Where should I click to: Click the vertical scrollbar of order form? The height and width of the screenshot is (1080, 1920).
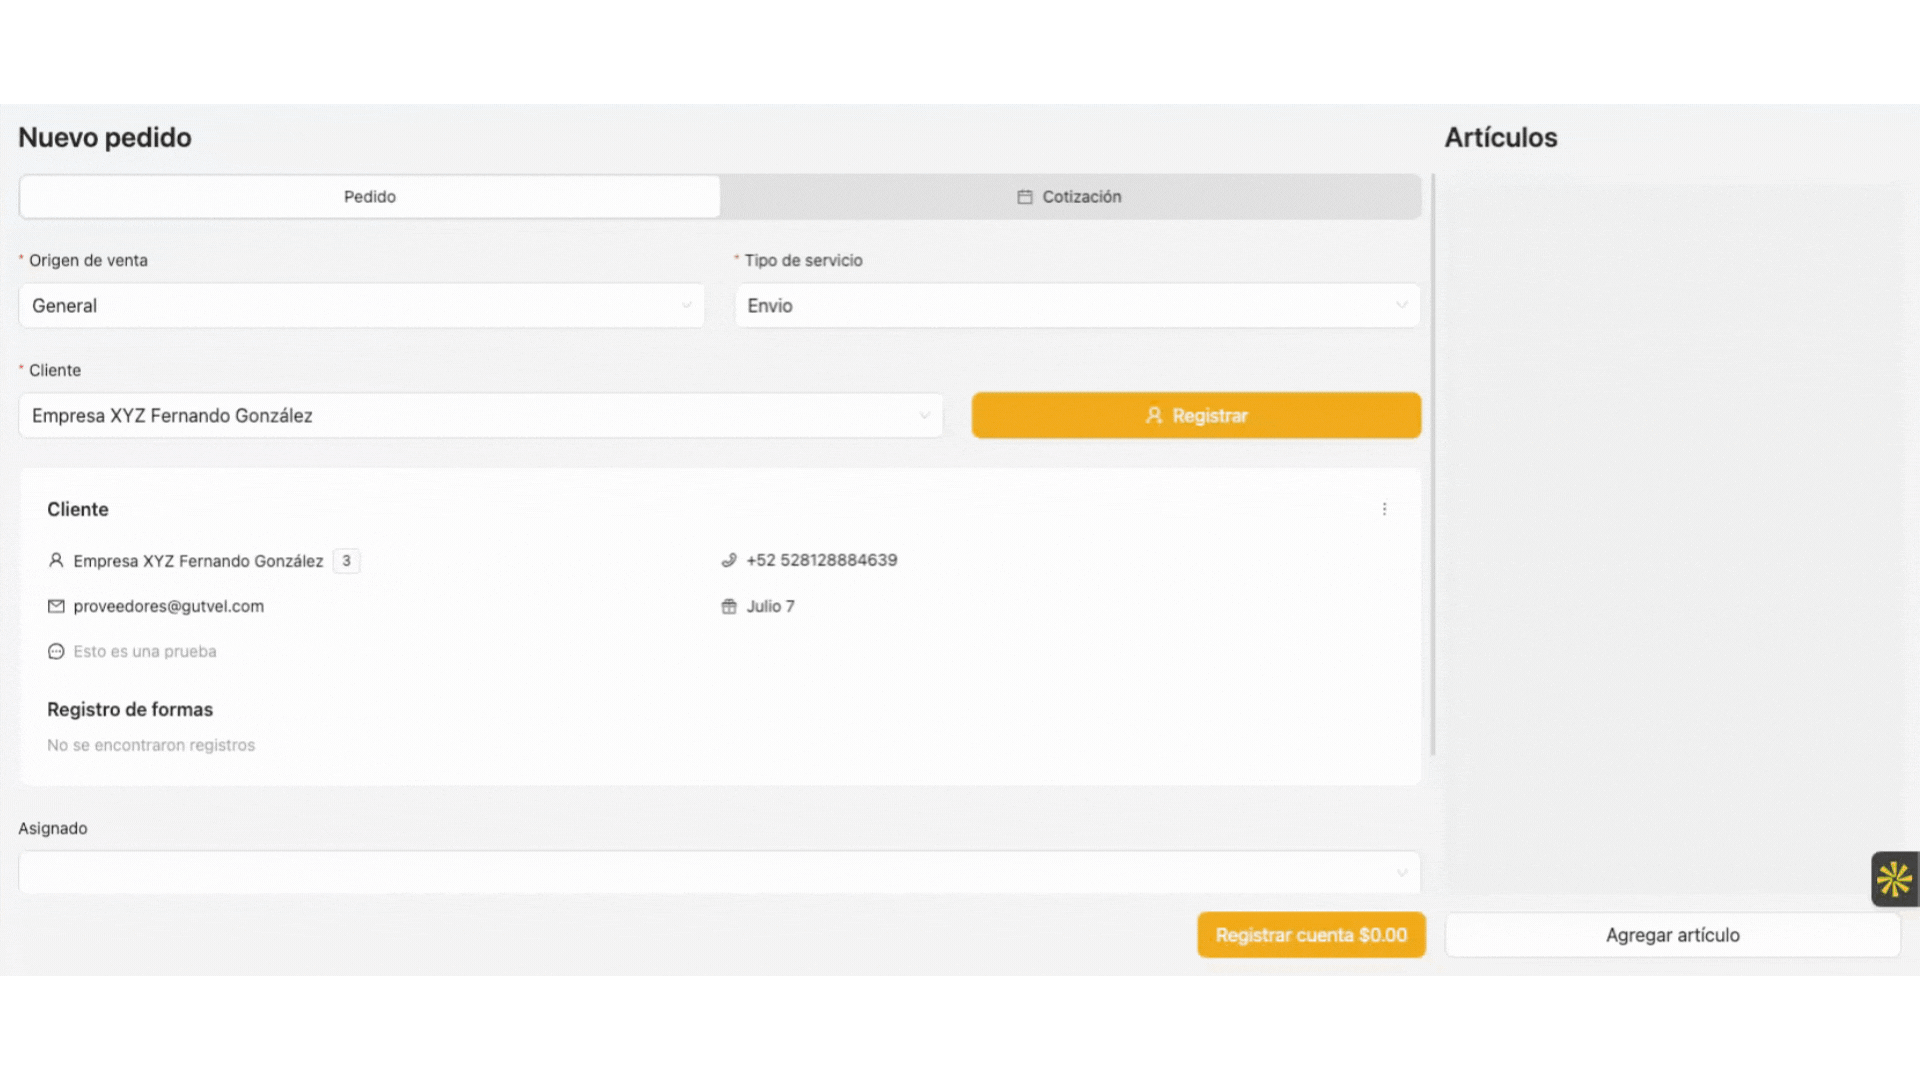[1433, 465]
